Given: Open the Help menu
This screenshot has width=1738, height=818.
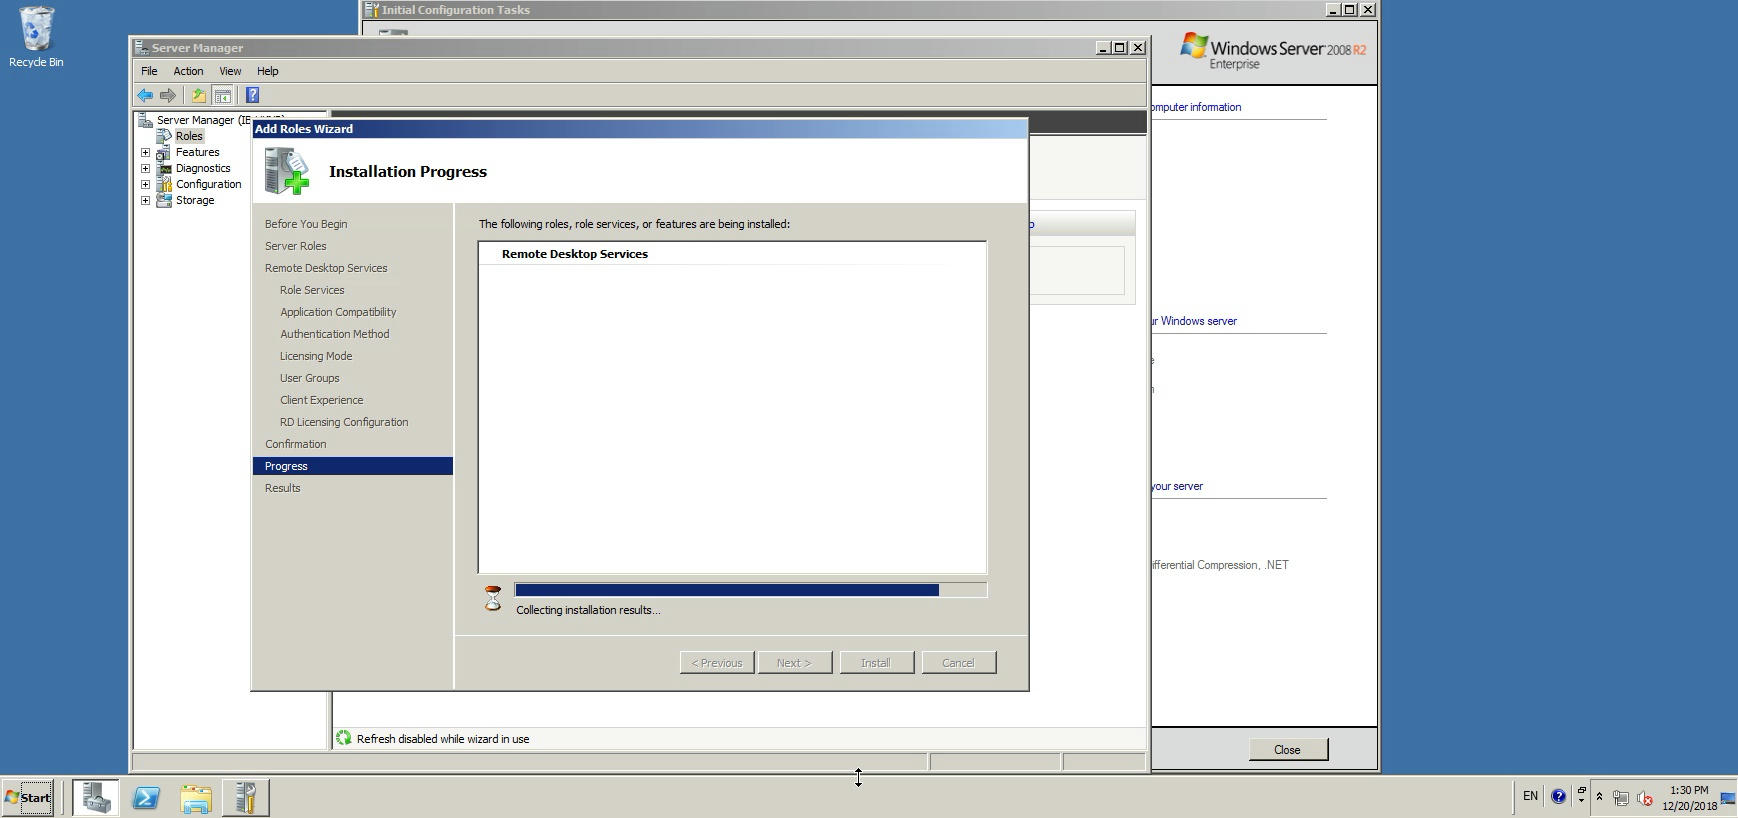Looking at the screenshot, I should (267, 71).
